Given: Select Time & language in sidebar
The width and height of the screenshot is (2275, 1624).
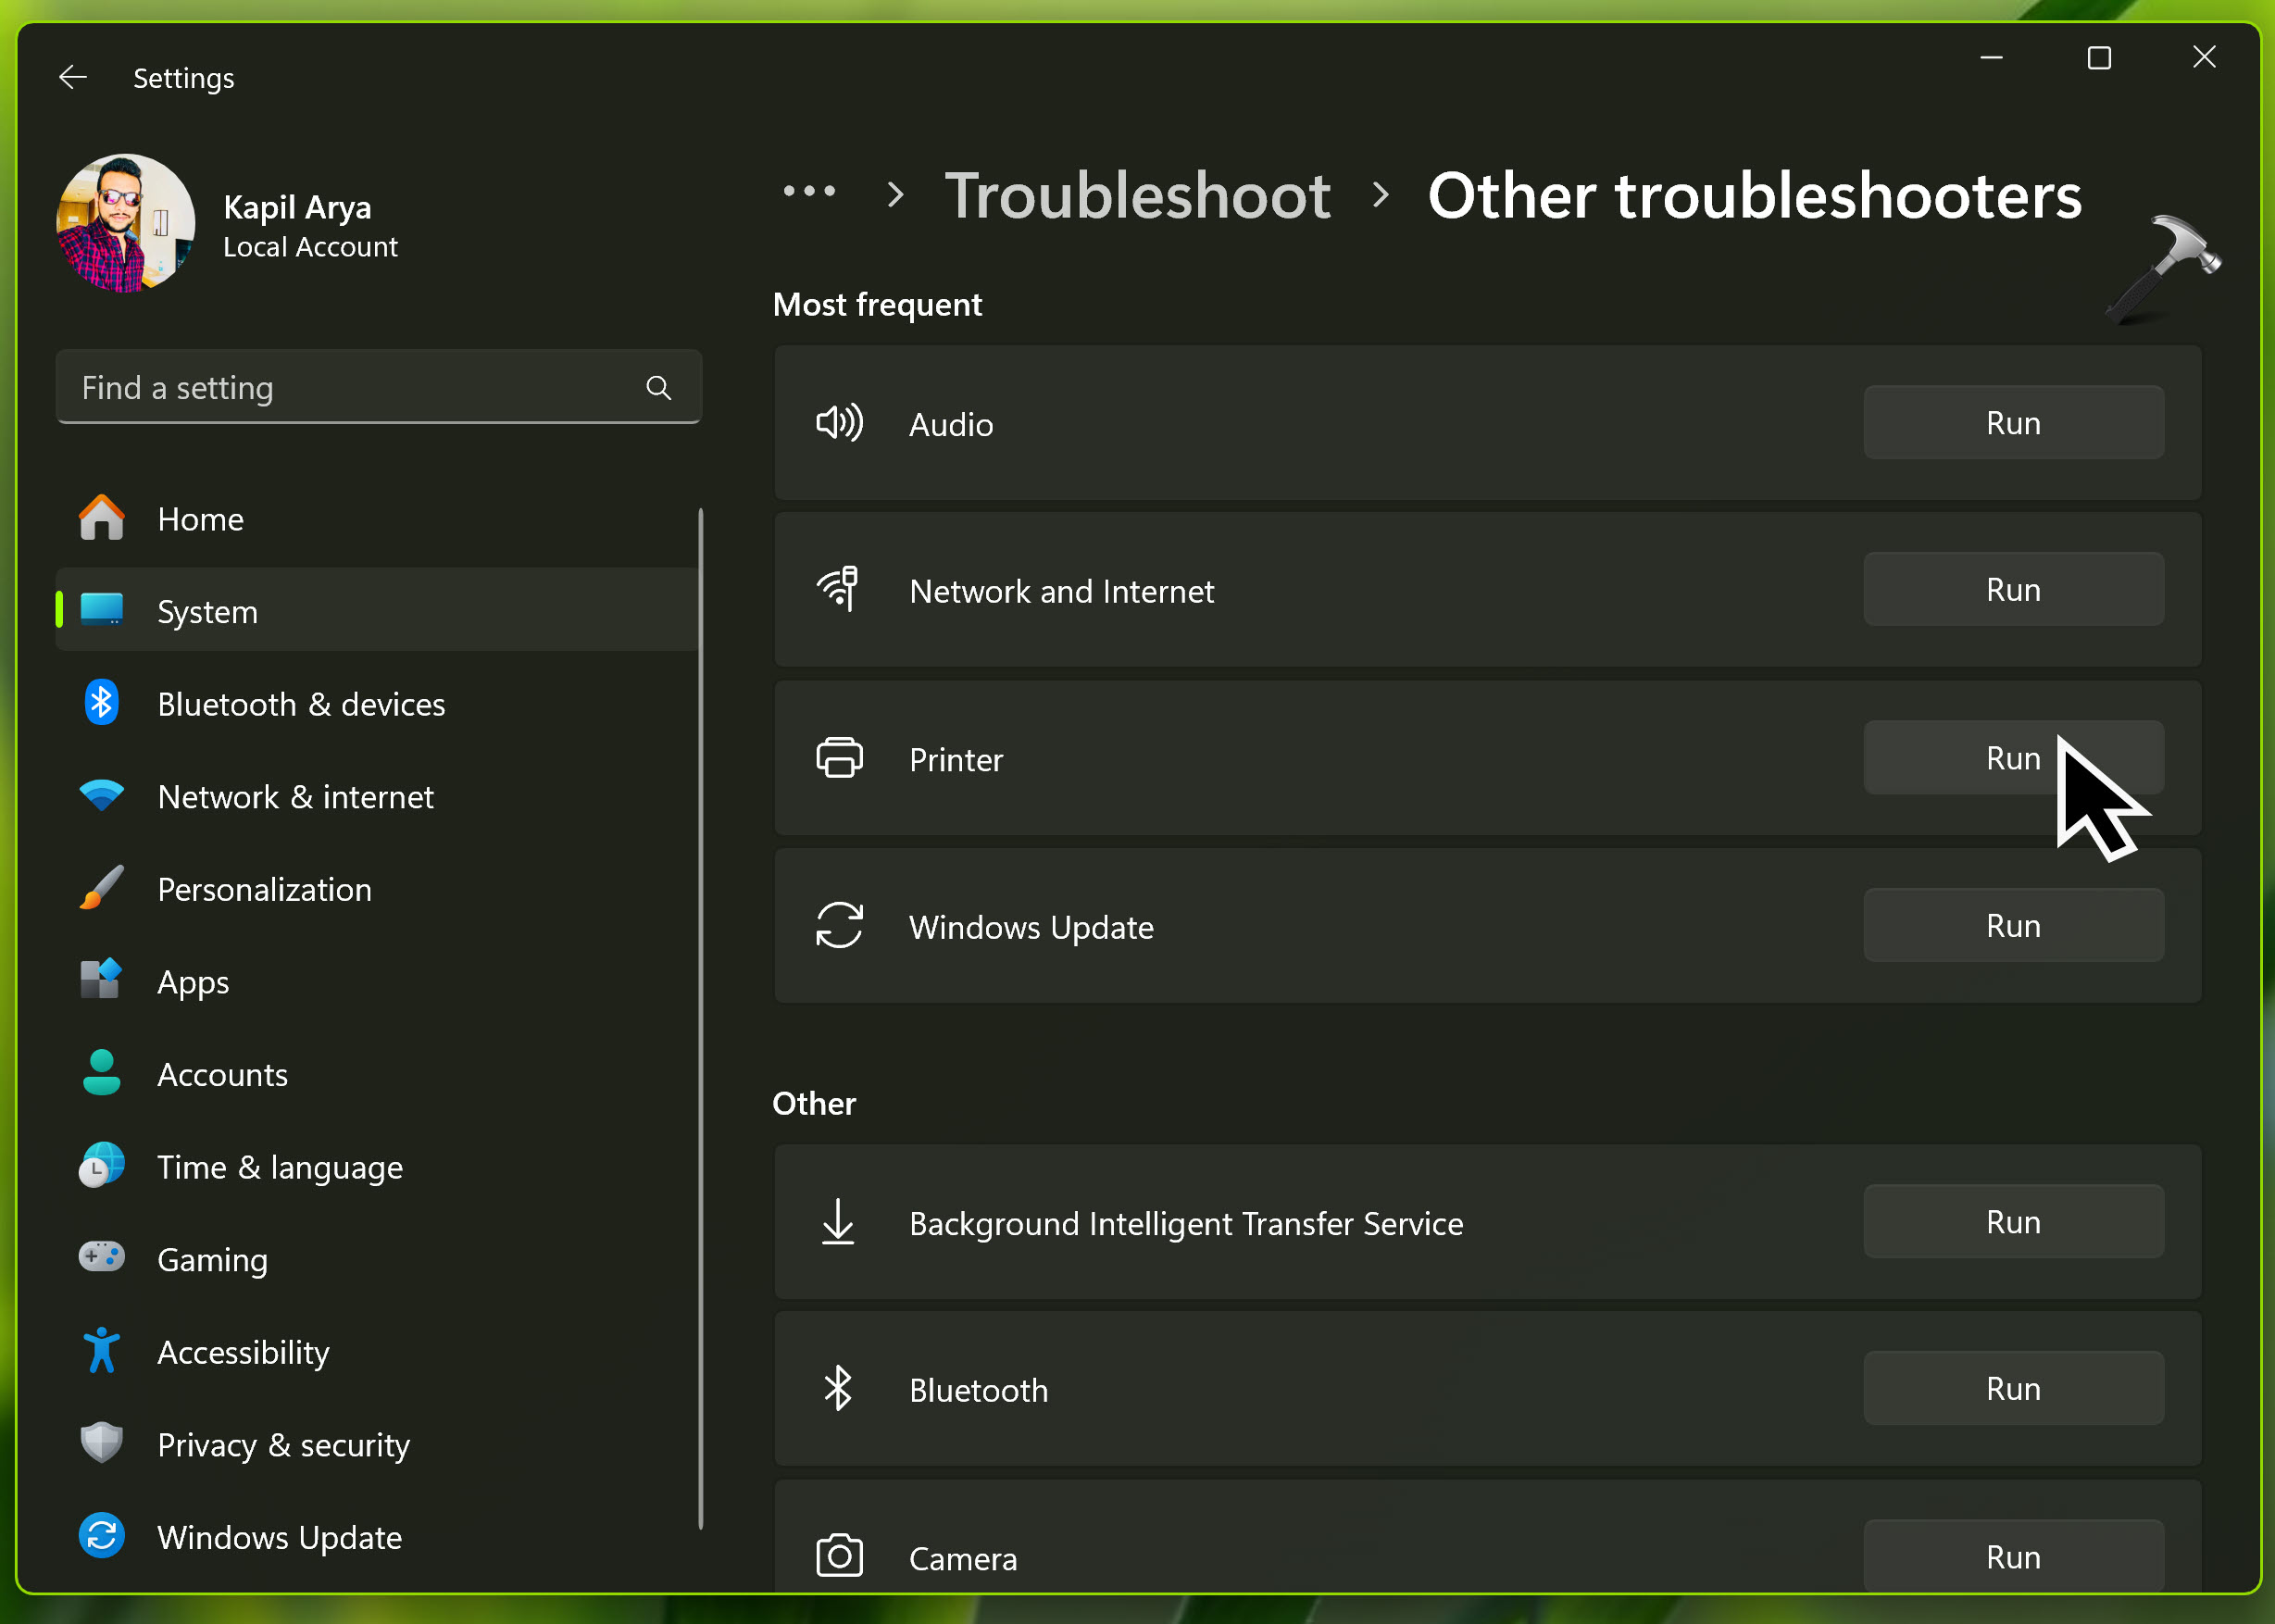Looking at the screenshot, I should coord(280,1167).
